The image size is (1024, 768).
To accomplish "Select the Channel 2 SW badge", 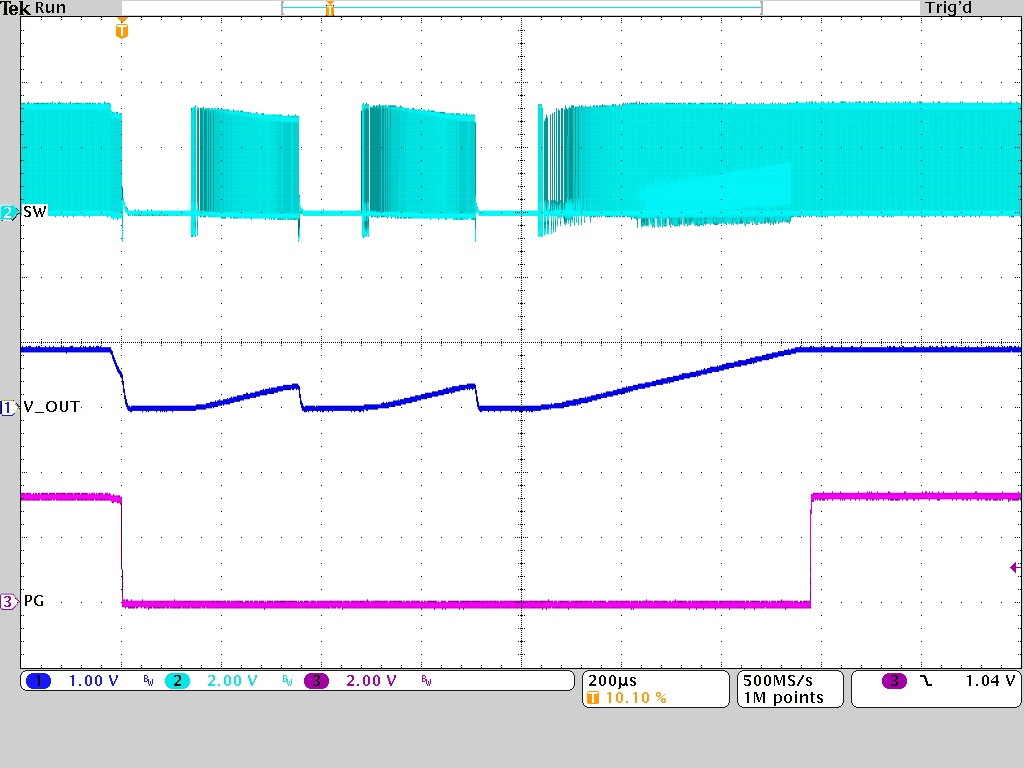I will click(x=8, y=211).
